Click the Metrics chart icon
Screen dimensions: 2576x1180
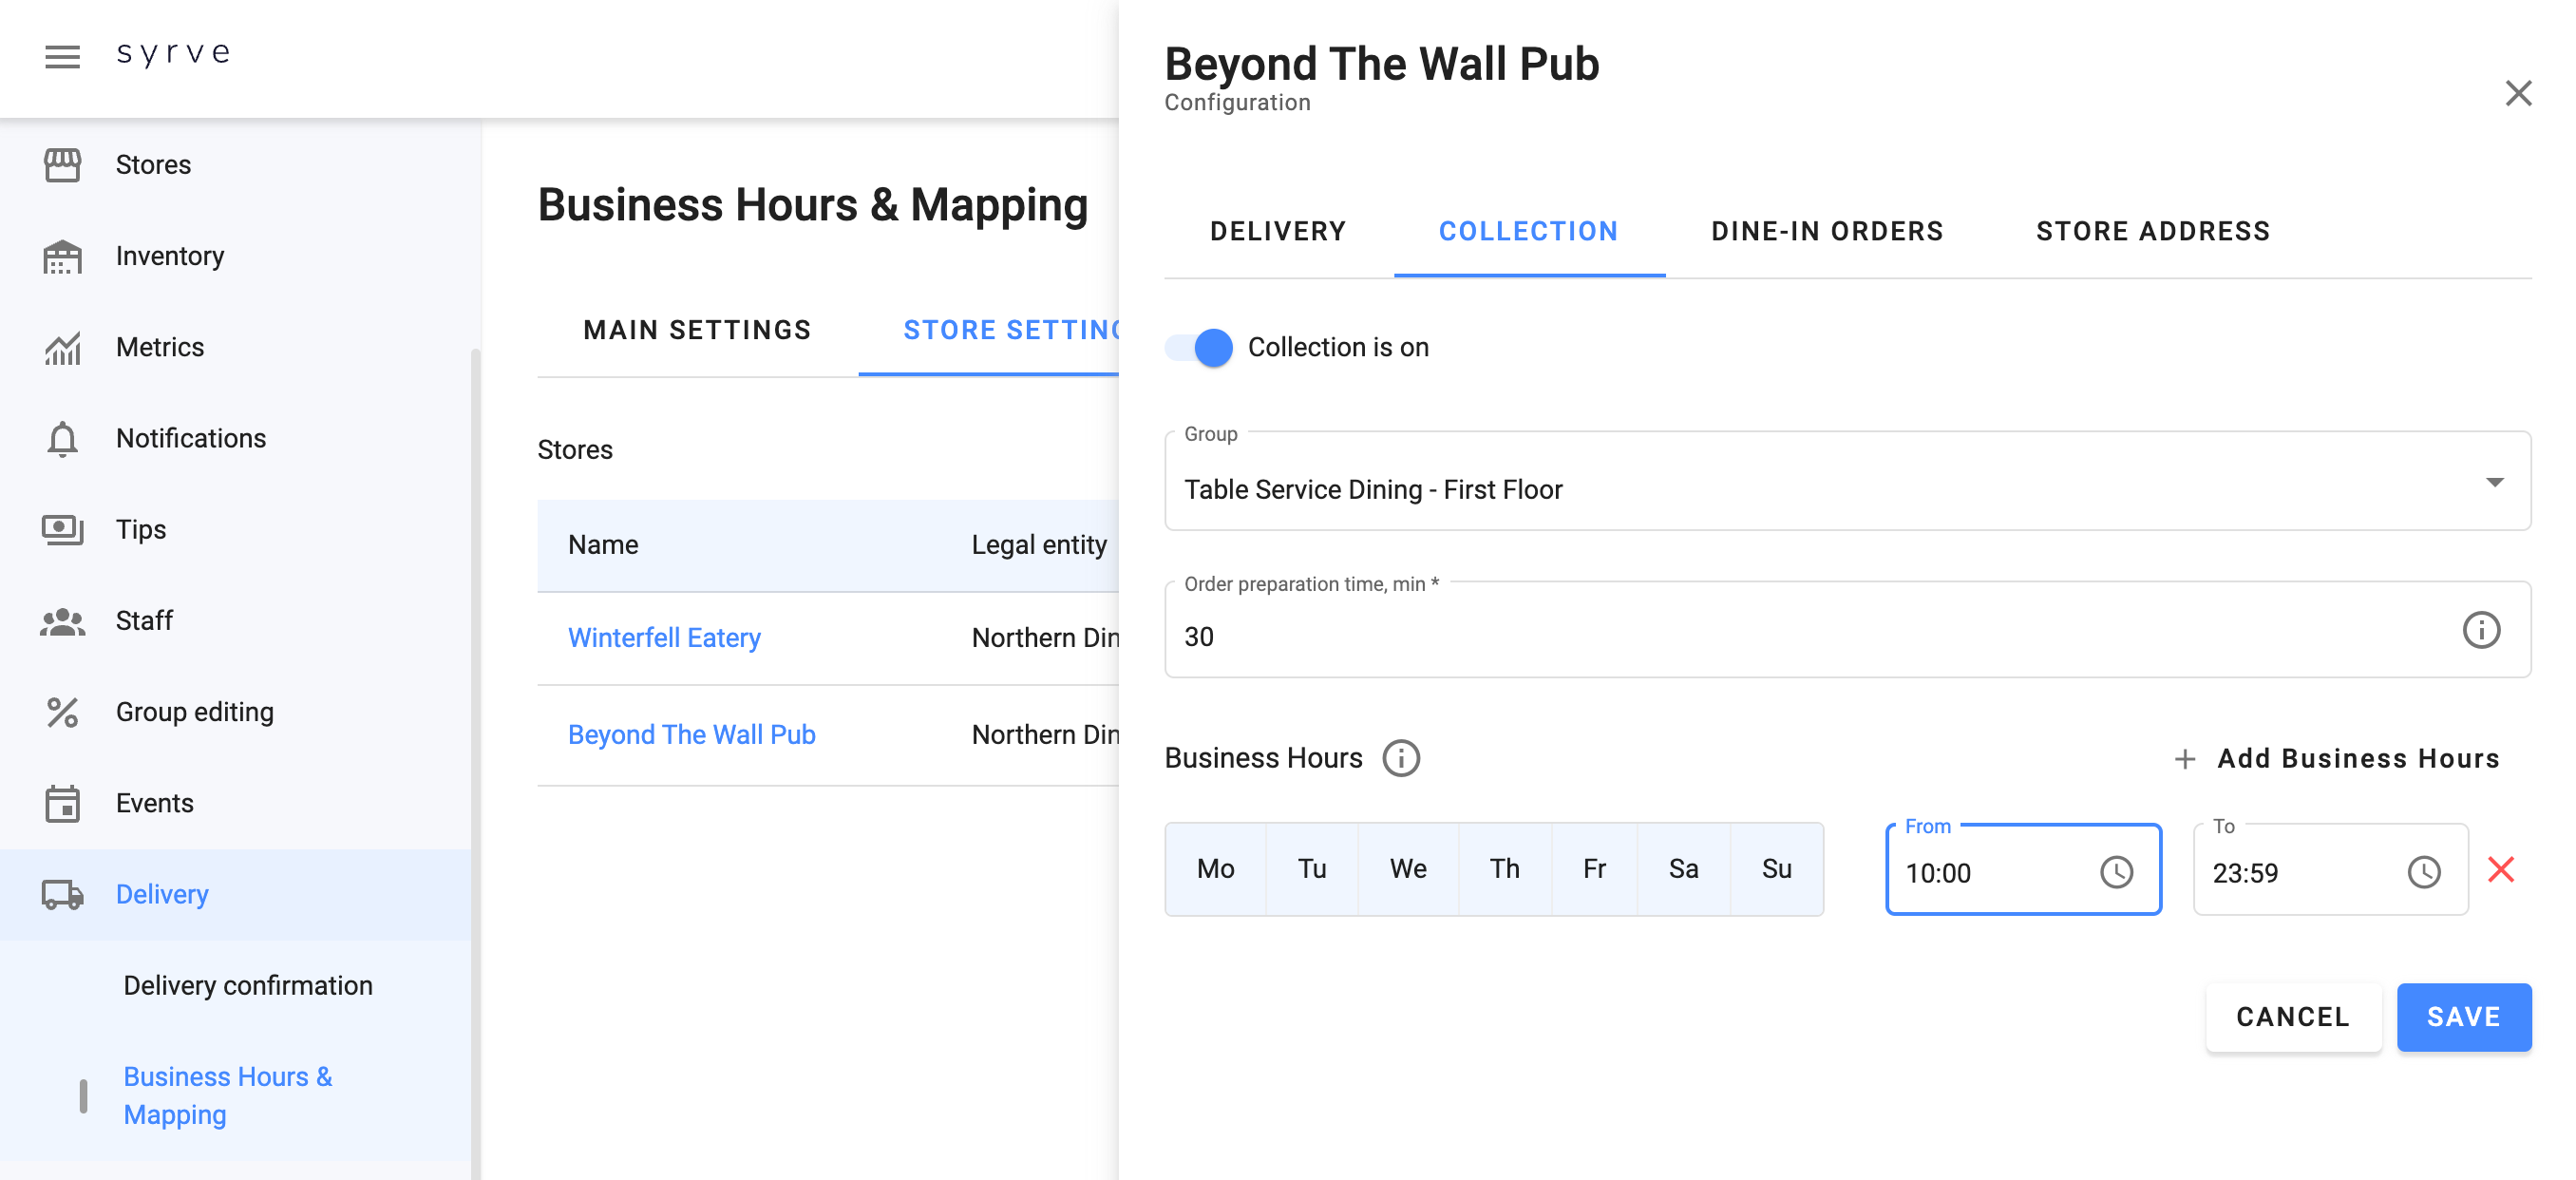[x=62, y=348]
